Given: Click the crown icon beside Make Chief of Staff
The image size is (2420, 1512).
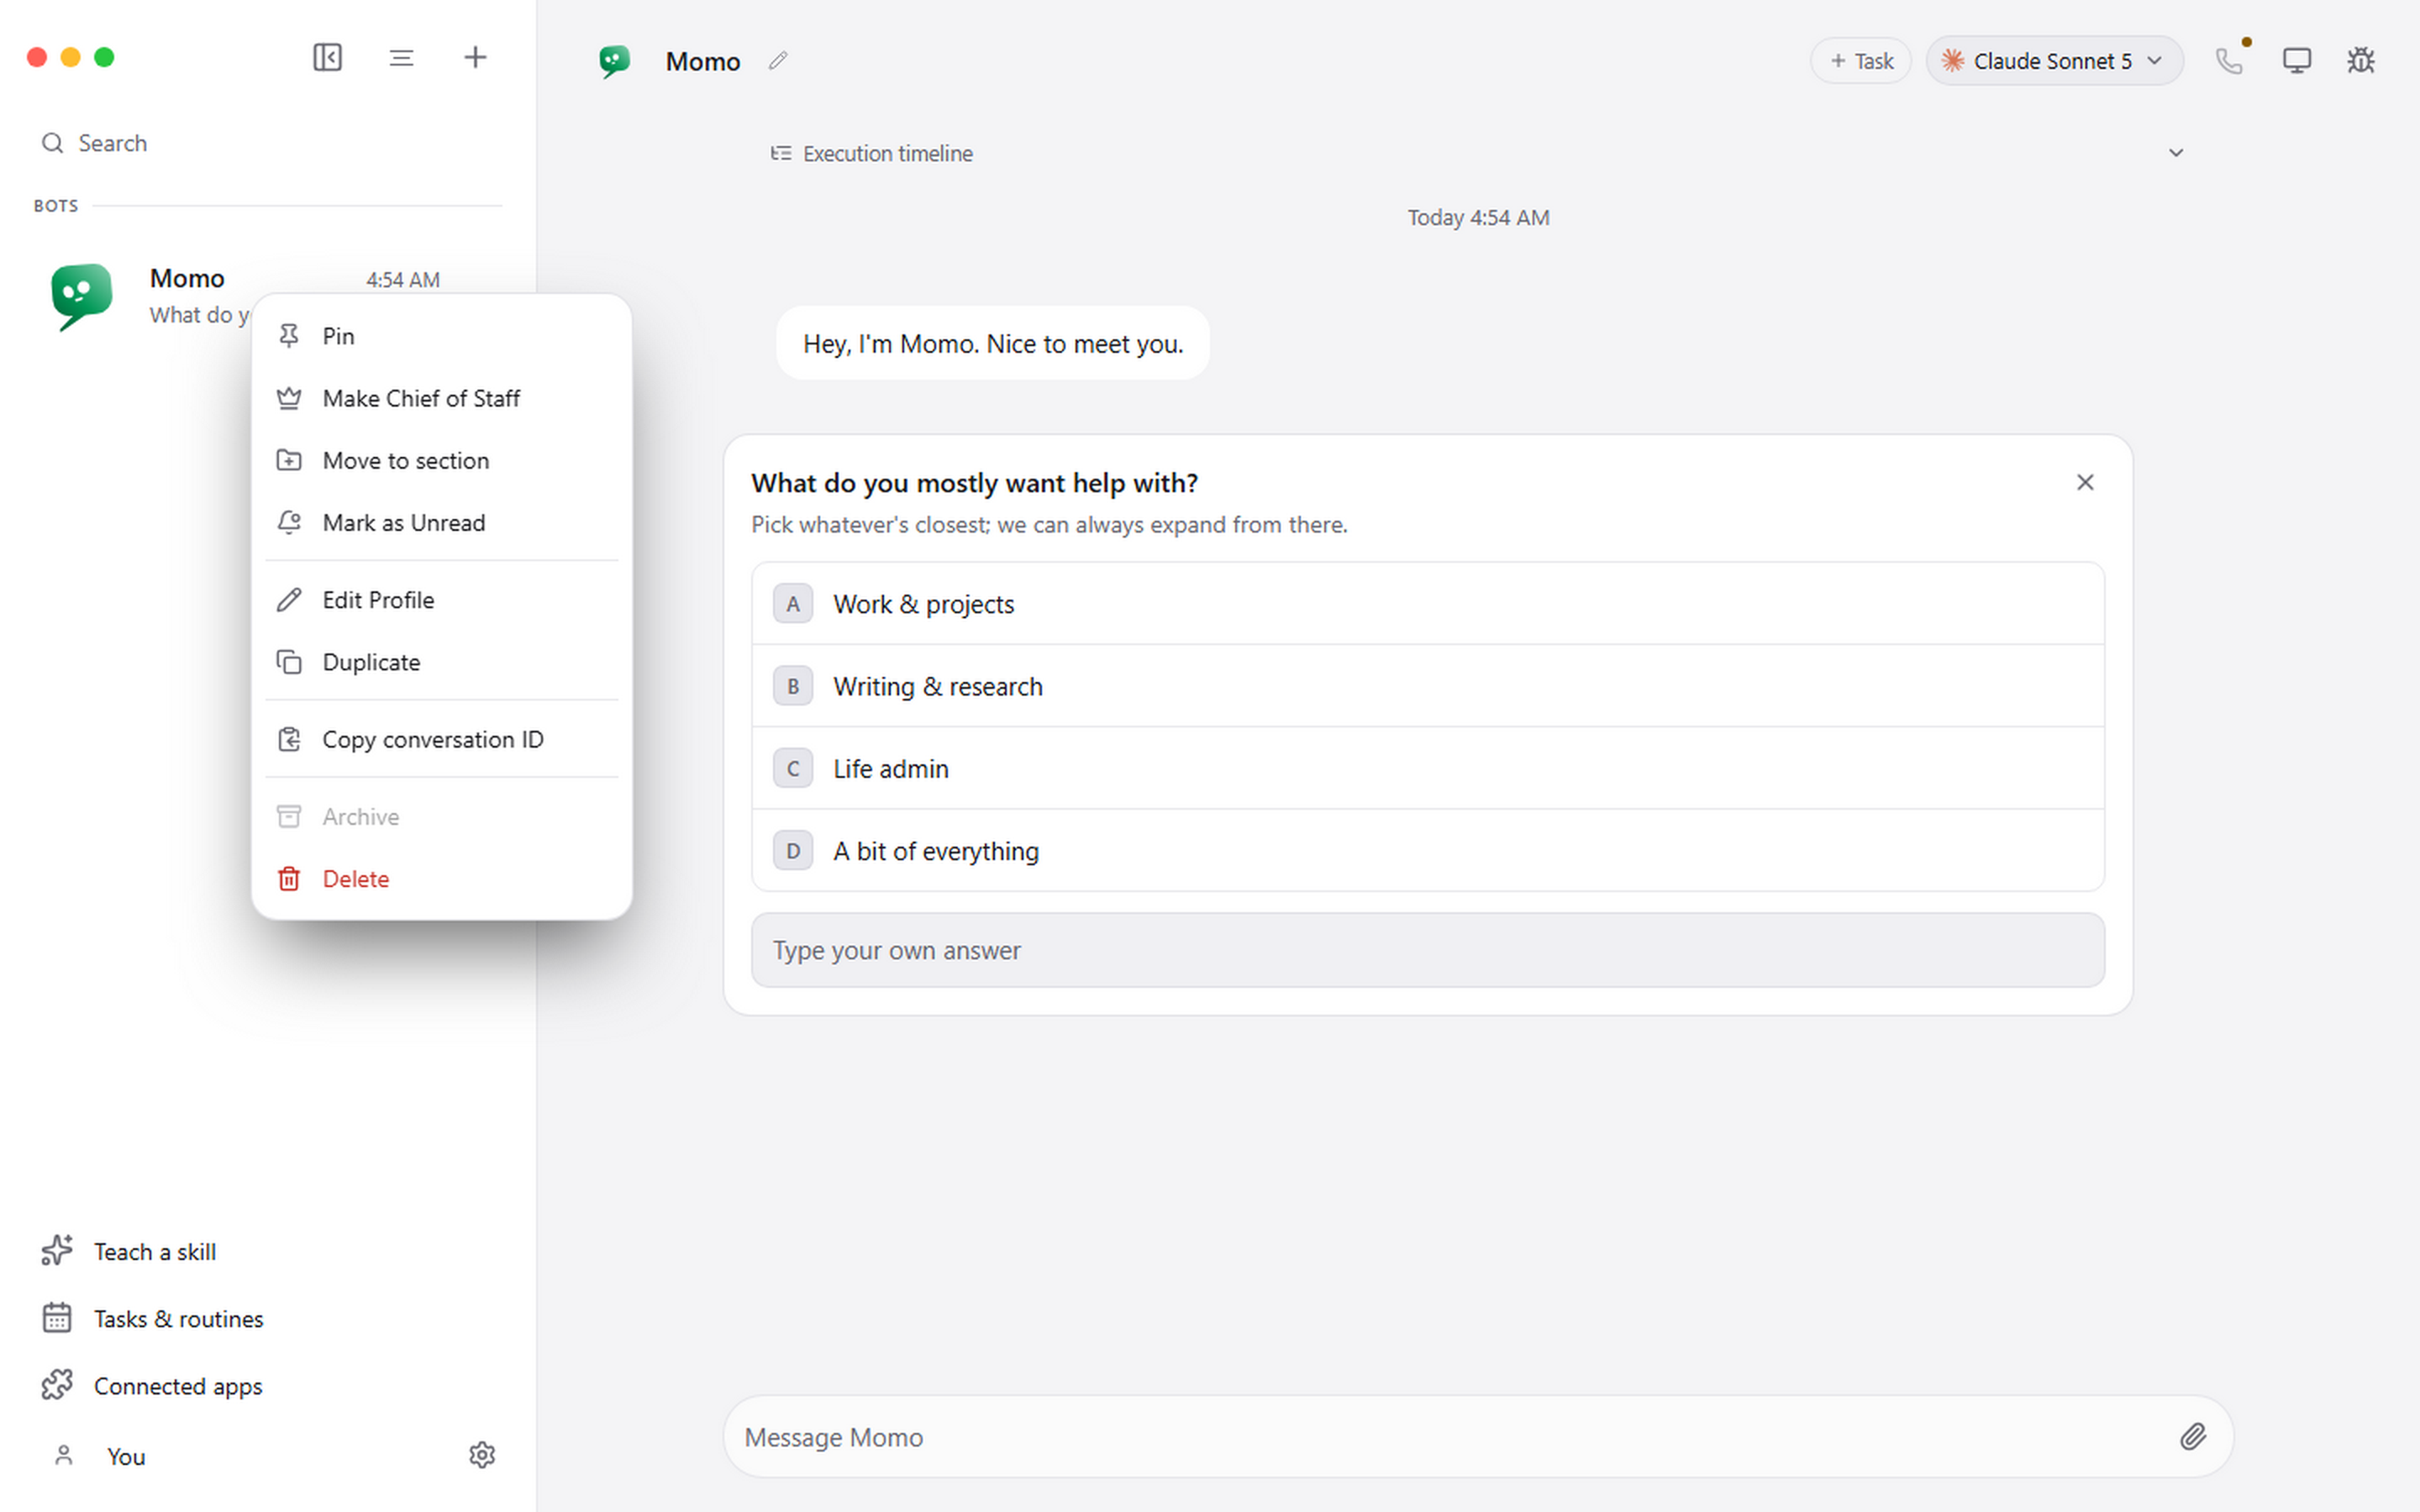Looking at the screenshot, I should pyautogui.click(x=289, y=398).
